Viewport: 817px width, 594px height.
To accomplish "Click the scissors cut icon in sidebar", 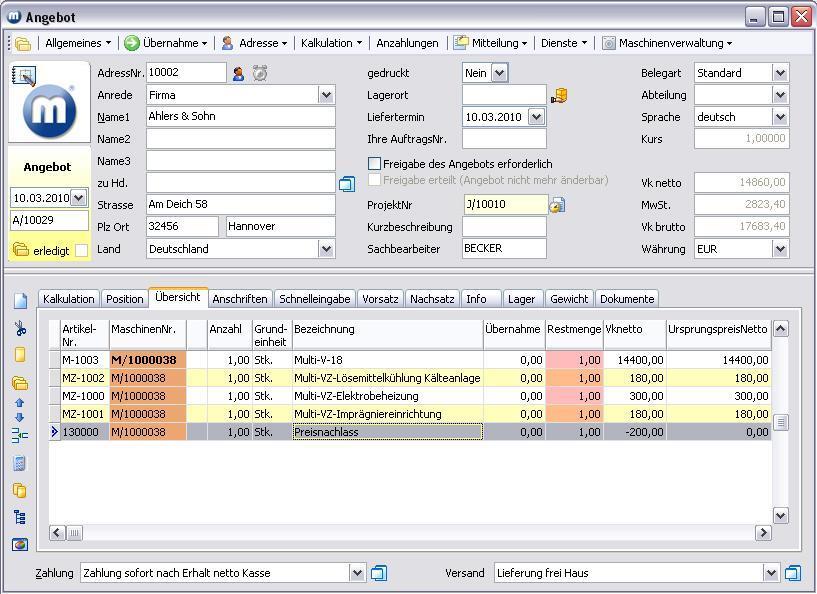I will click(20, 329).
